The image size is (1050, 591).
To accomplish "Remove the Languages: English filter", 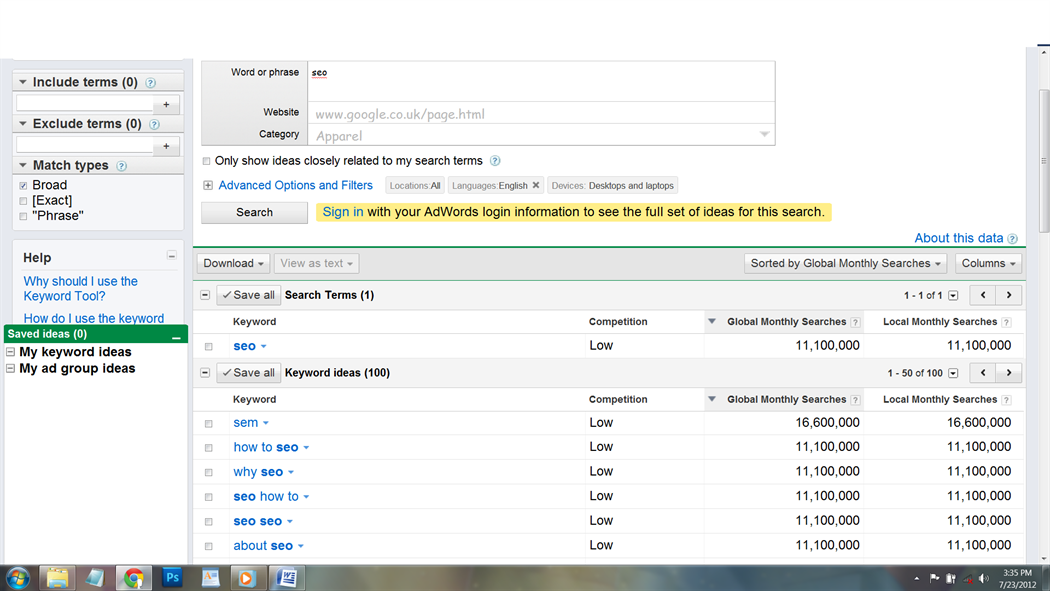I will coord(536,185).
